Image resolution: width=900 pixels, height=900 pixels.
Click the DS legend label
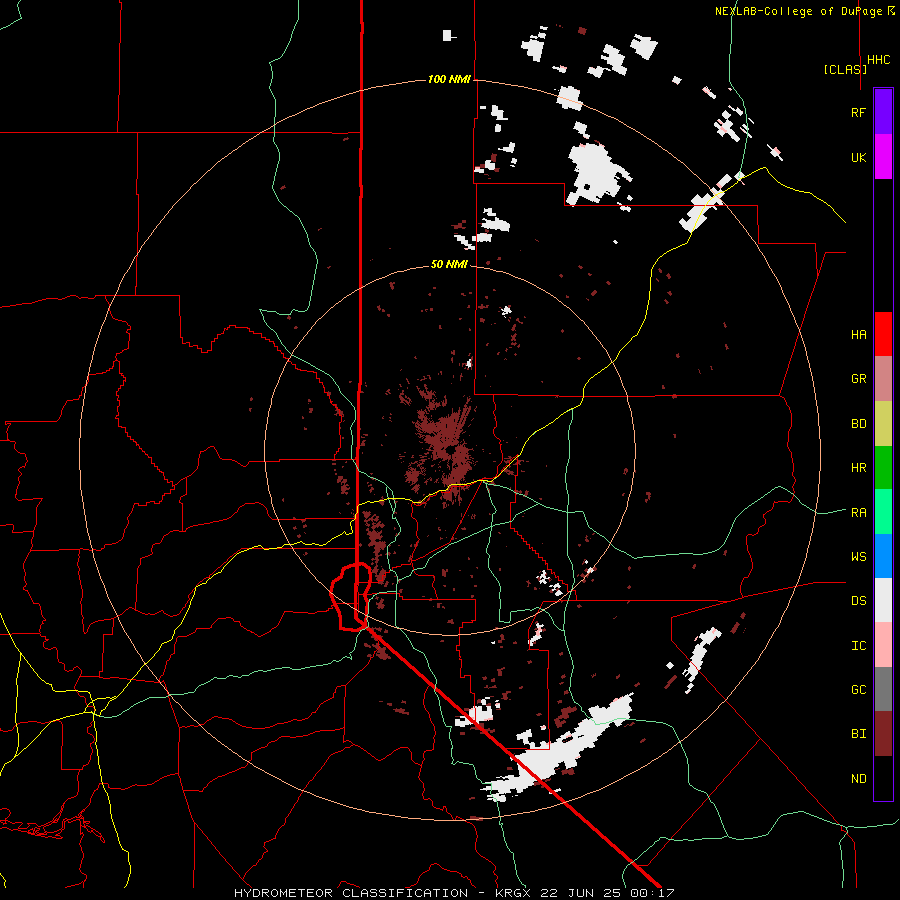click(x=858, y=601)
